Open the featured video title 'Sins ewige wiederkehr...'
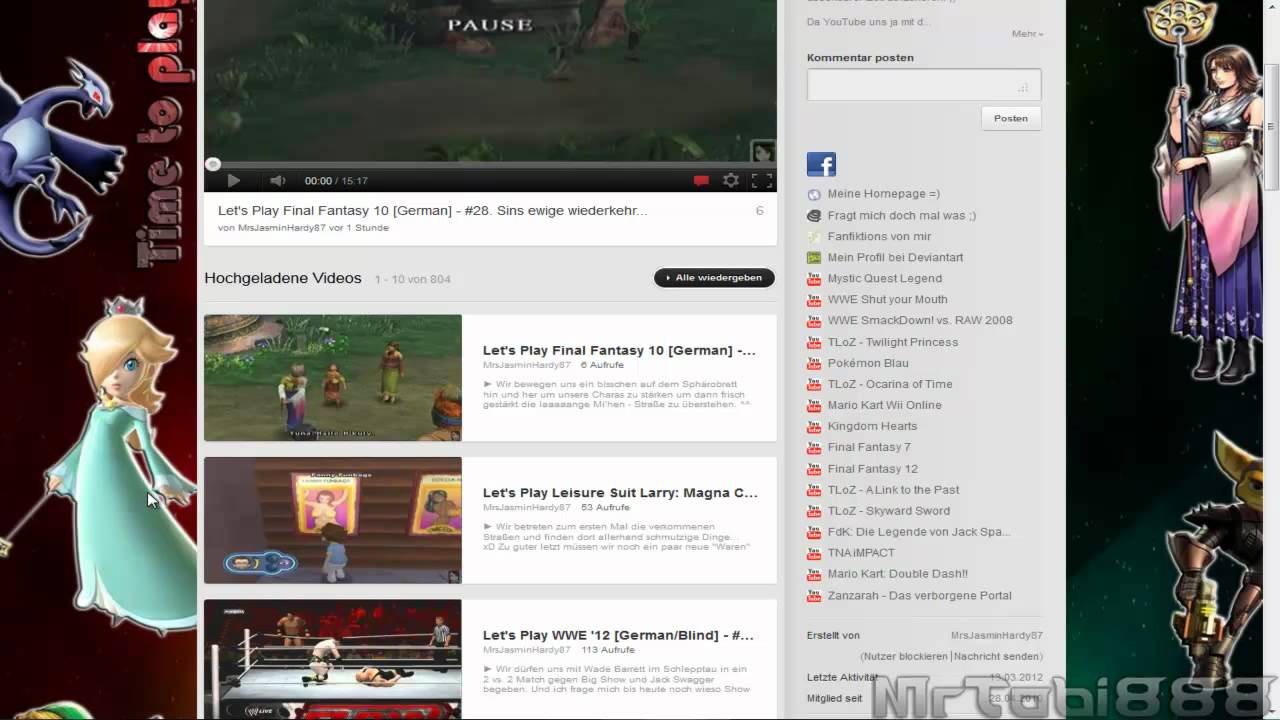The image size is (1280, 720). pyautogui.click(x=432, y=211)
